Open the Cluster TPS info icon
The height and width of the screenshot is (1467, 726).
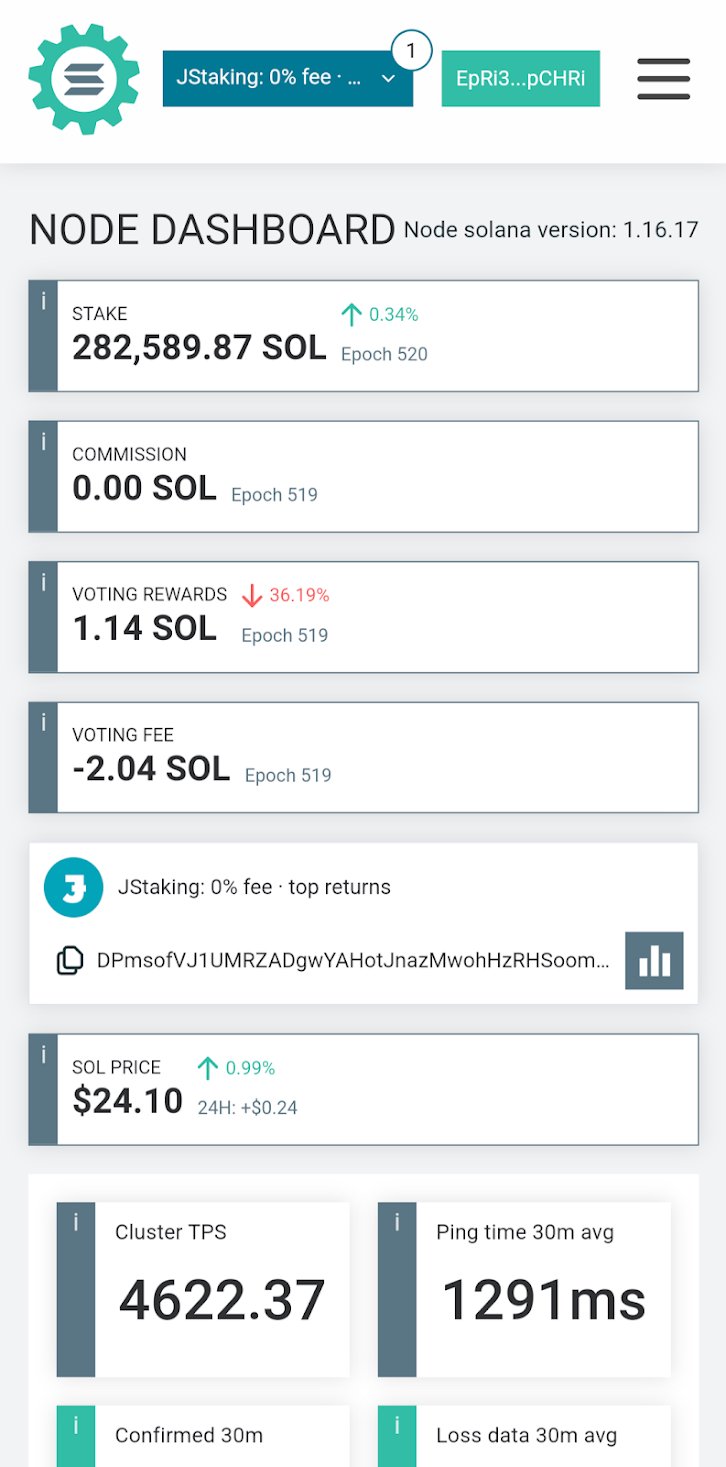74,1219
